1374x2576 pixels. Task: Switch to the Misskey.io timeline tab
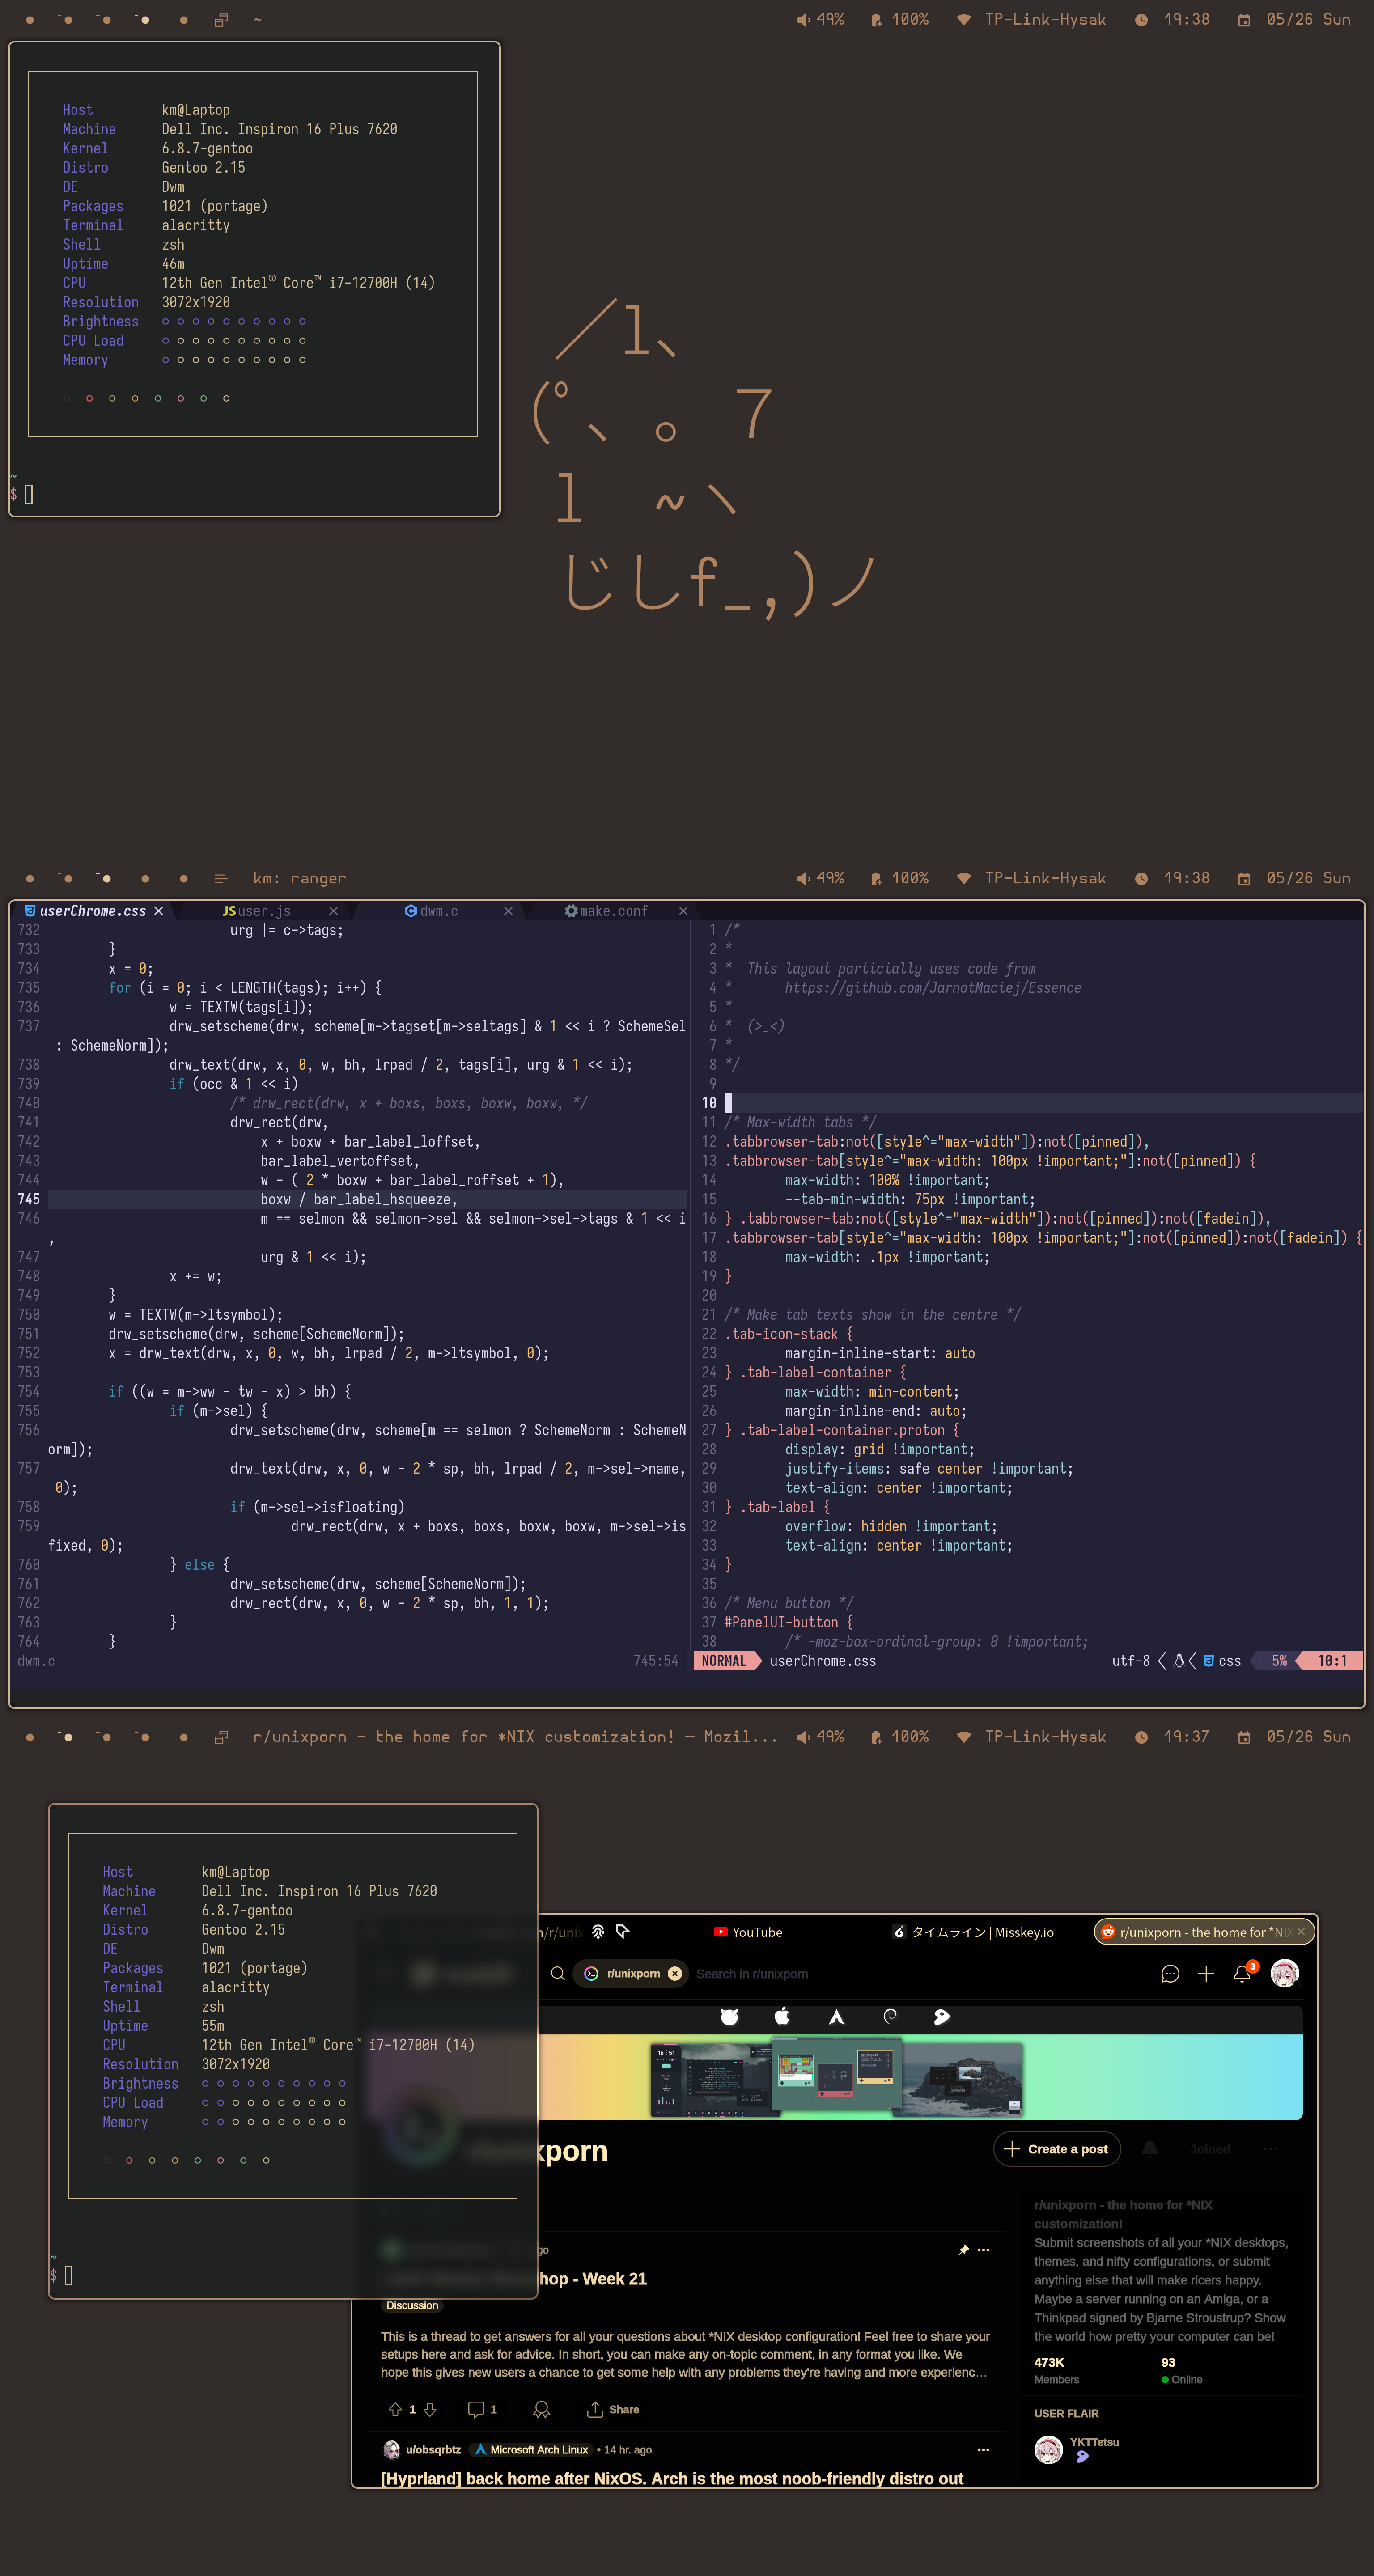[972, 1932]
